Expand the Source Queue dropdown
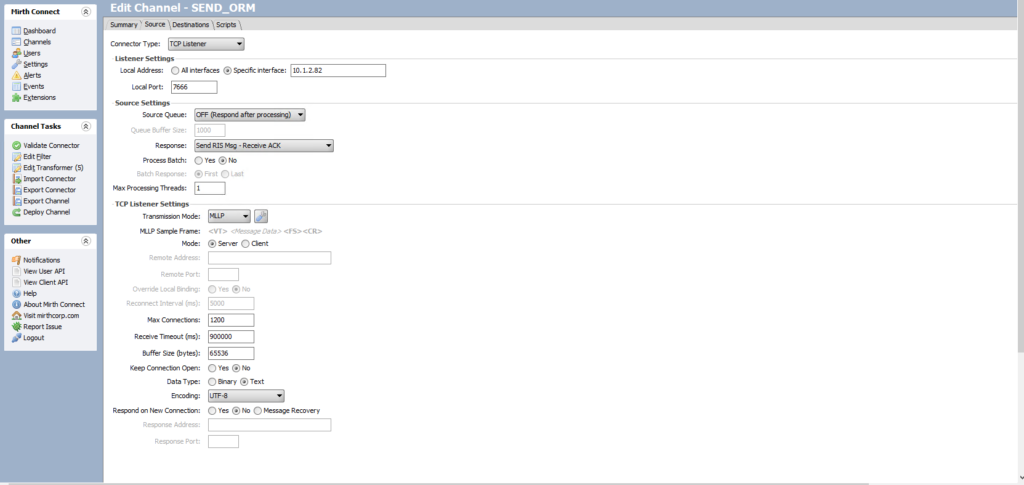Viewport: 1024px width, 485px height. [249, 115]
